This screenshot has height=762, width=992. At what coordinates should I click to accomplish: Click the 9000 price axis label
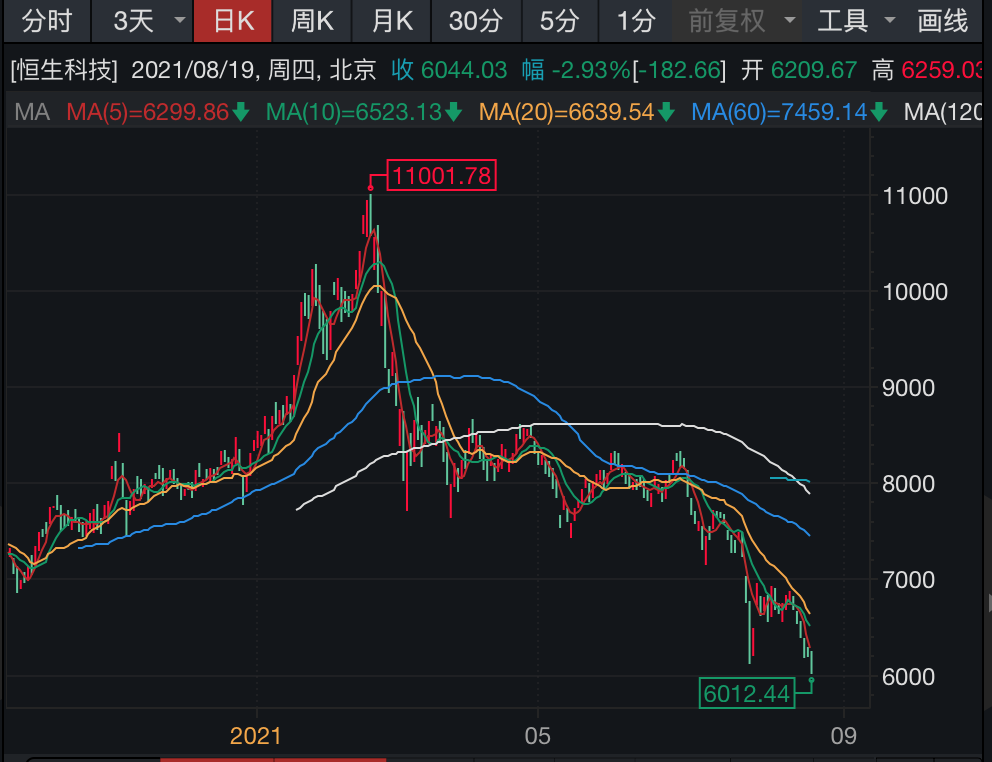pos(908,387)
